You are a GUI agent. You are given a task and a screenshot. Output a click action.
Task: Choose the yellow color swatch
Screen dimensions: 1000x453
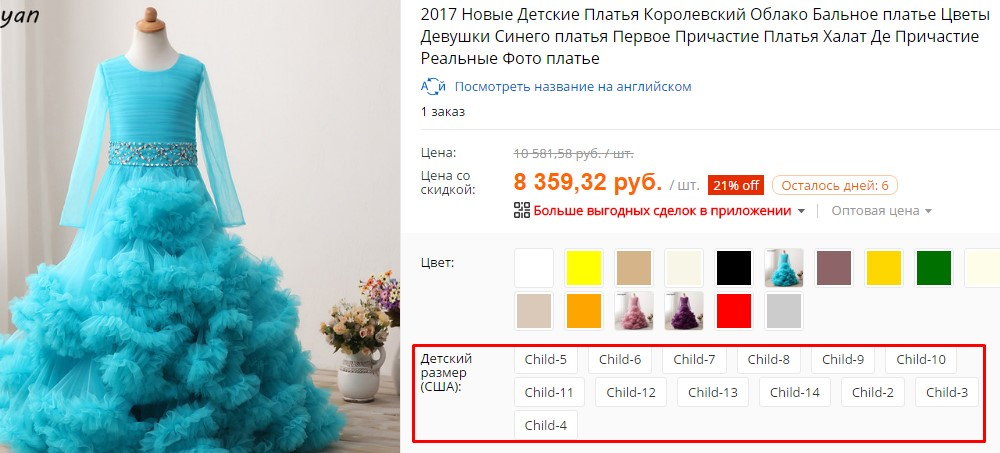point(584,268)
